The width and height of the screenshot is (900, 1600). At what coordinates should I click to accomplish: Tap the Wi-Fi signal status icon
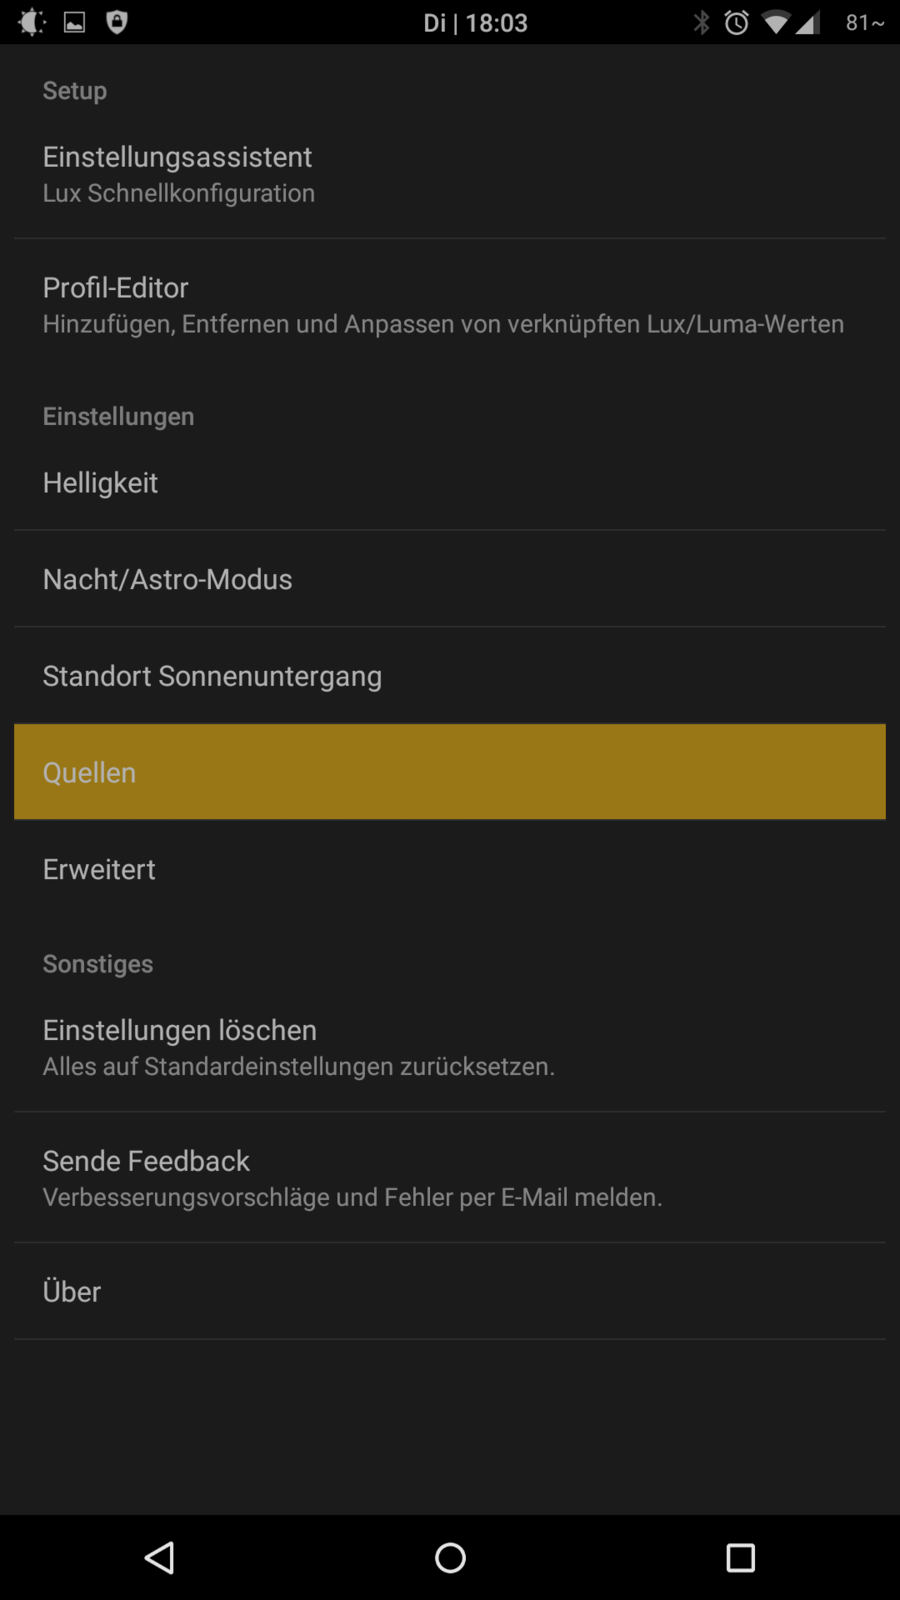776,22
